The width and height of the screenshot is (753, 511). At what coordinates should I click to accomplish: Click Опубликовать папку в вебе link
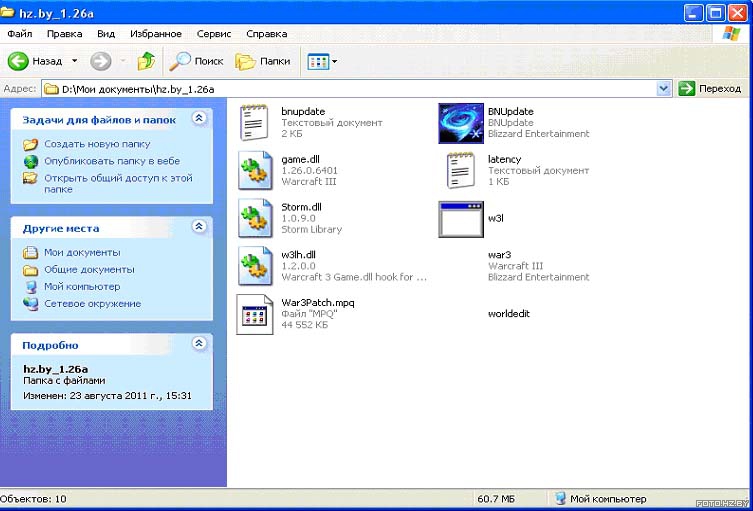pos(112,161)
